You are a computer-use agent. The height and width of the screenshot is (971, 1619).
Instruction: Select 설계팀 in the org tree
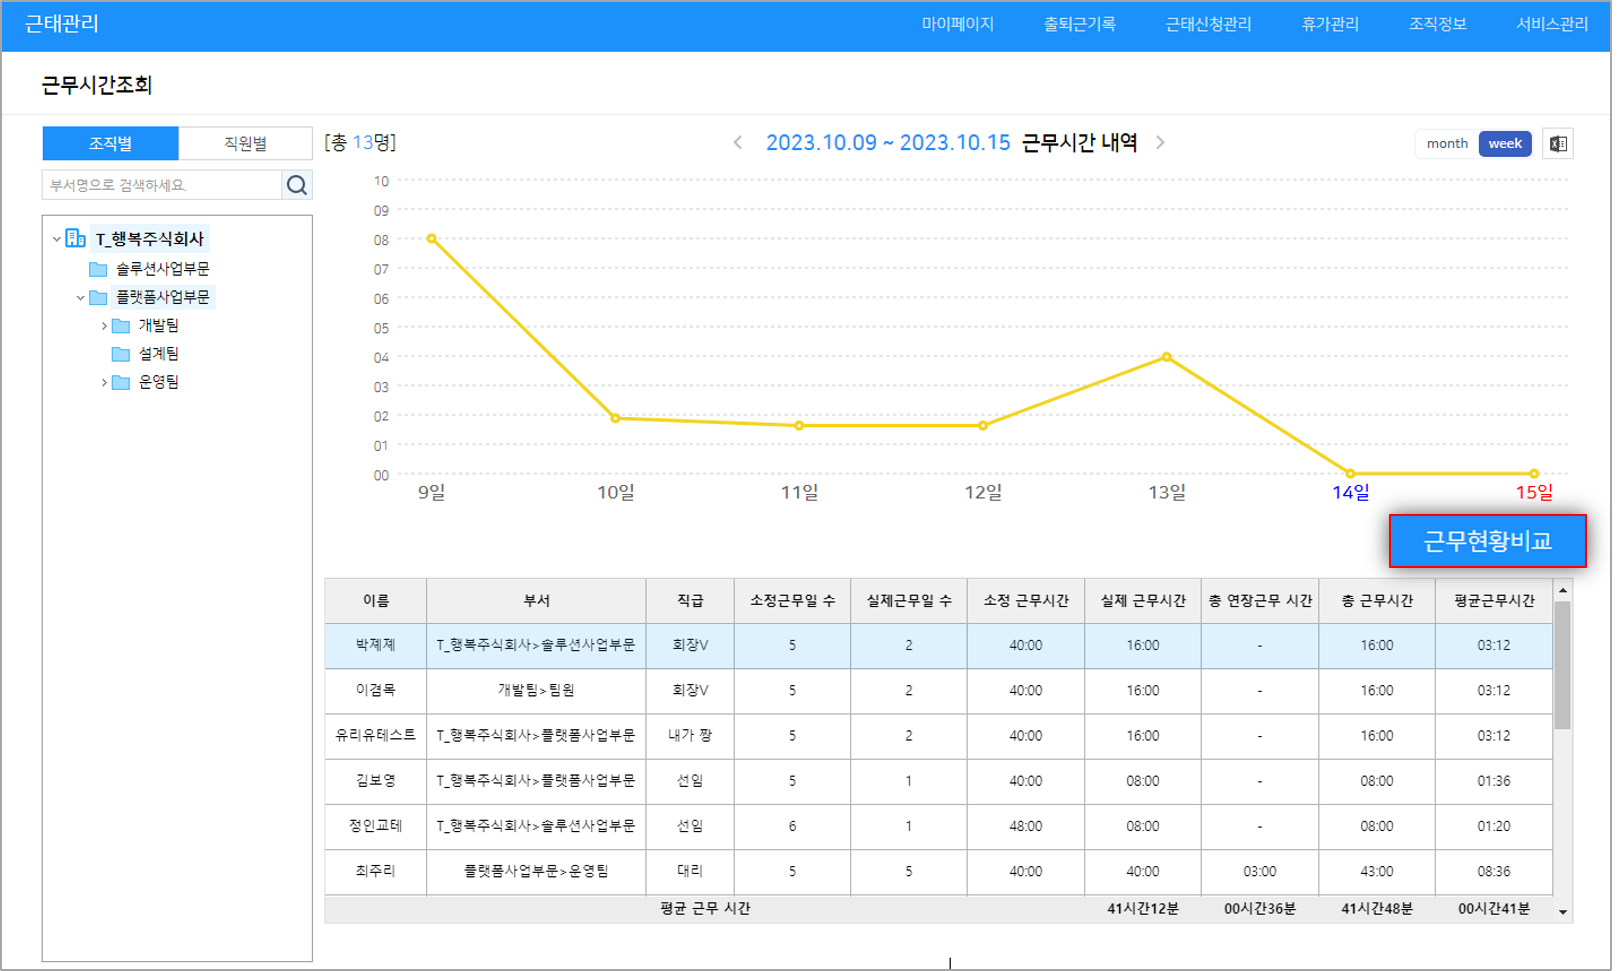coord(158,354)
